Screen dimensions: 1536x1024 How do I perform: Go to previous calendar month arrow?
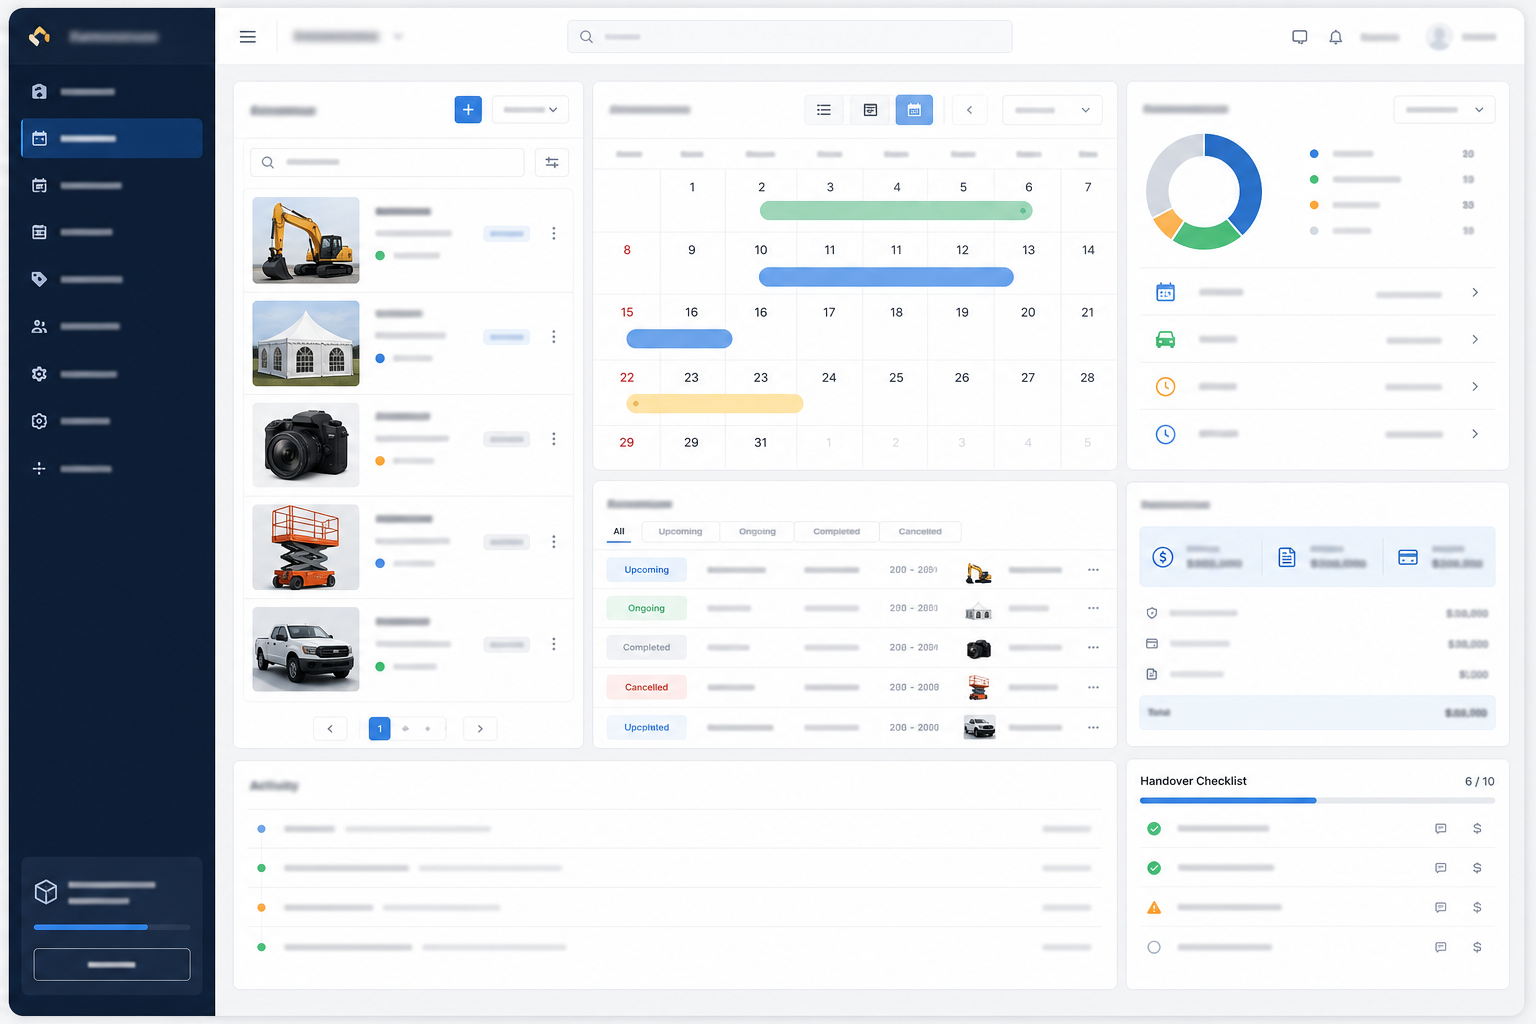(x=969, y=110)
